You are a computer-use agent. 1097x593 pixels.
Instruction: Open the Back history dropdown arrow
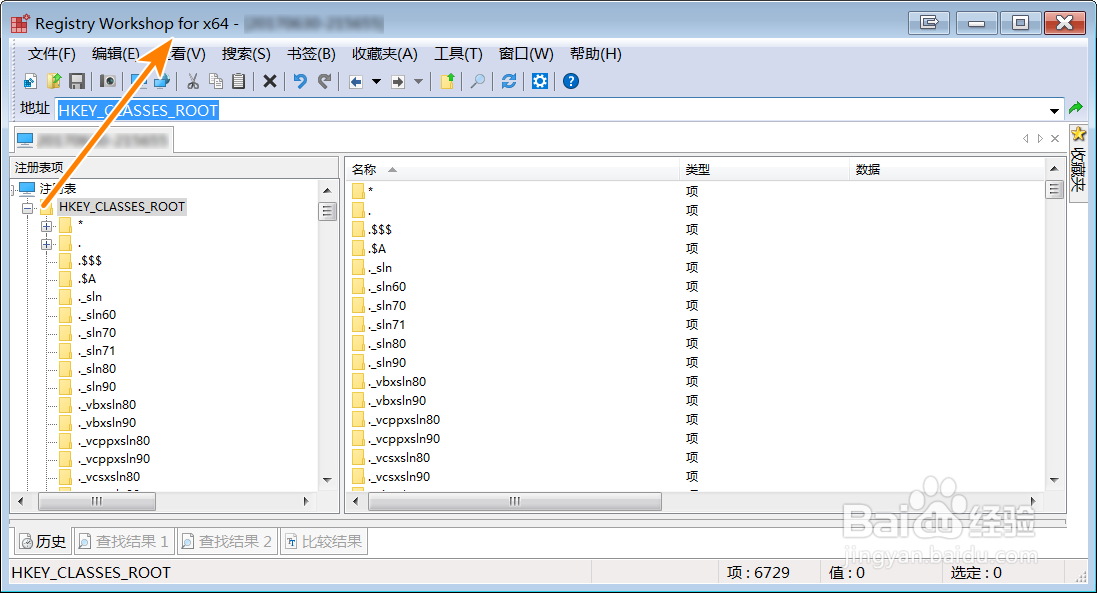376,82
